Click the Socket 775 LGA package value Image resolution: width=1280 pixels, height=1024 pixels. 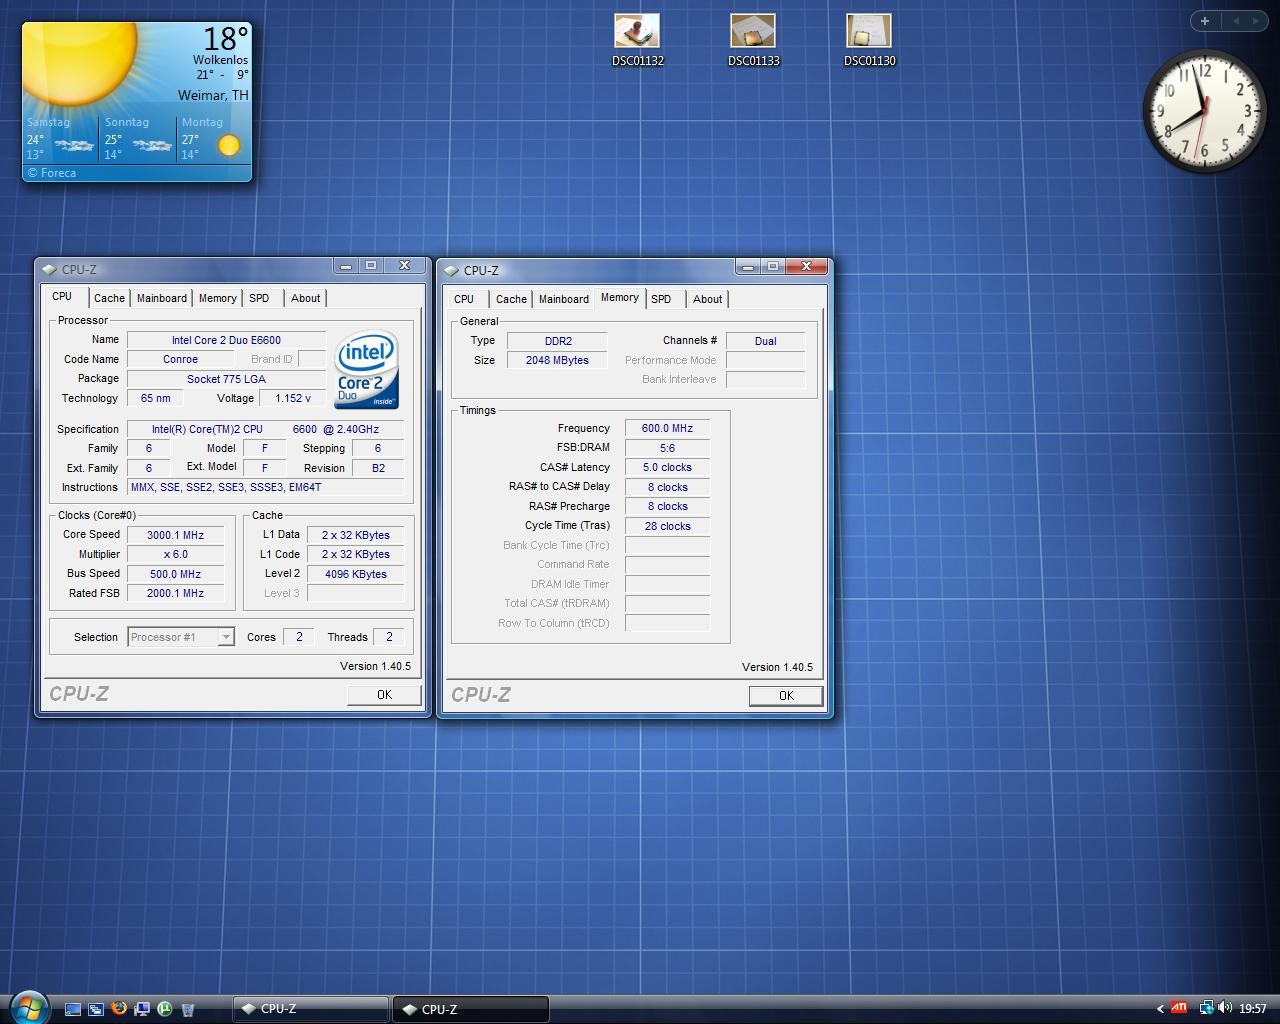pos(226,379)
